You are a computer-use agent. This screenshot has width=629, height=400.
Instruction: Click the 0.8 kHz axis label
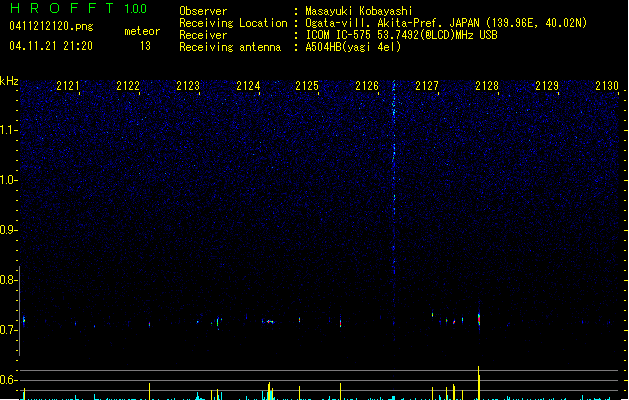tap(8, 280)
